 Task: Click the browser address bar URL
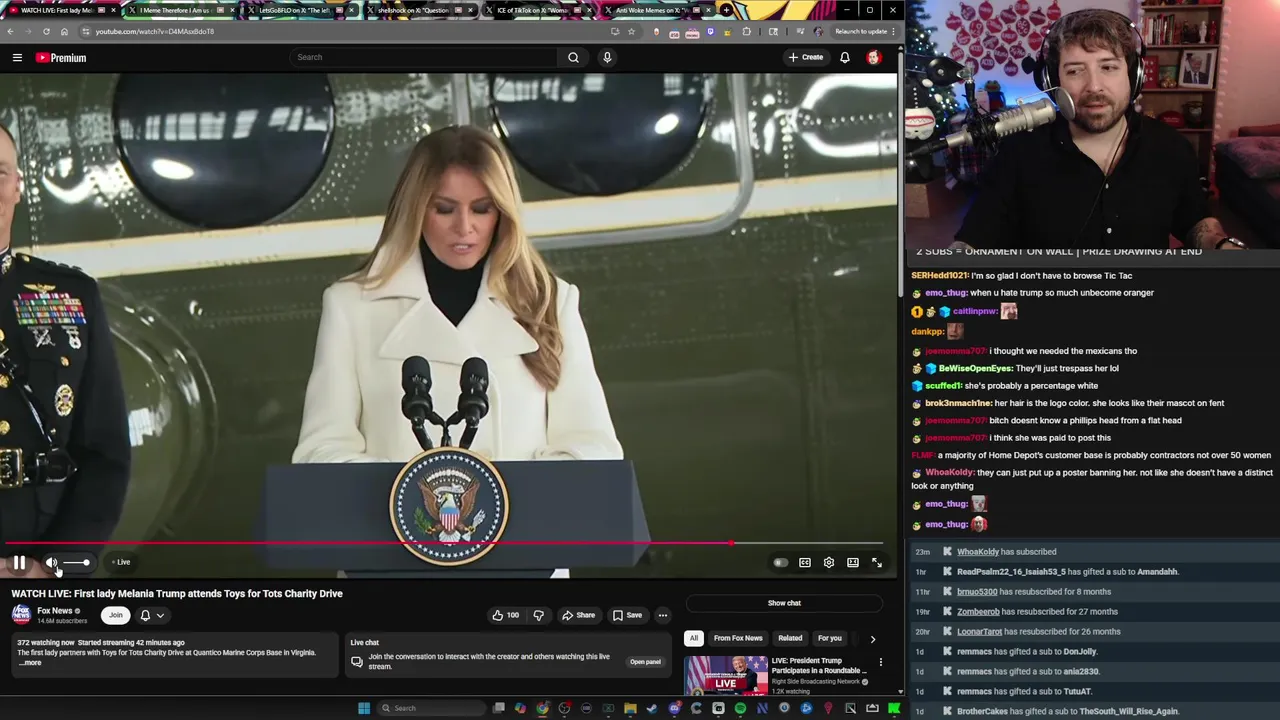point(154,31)
